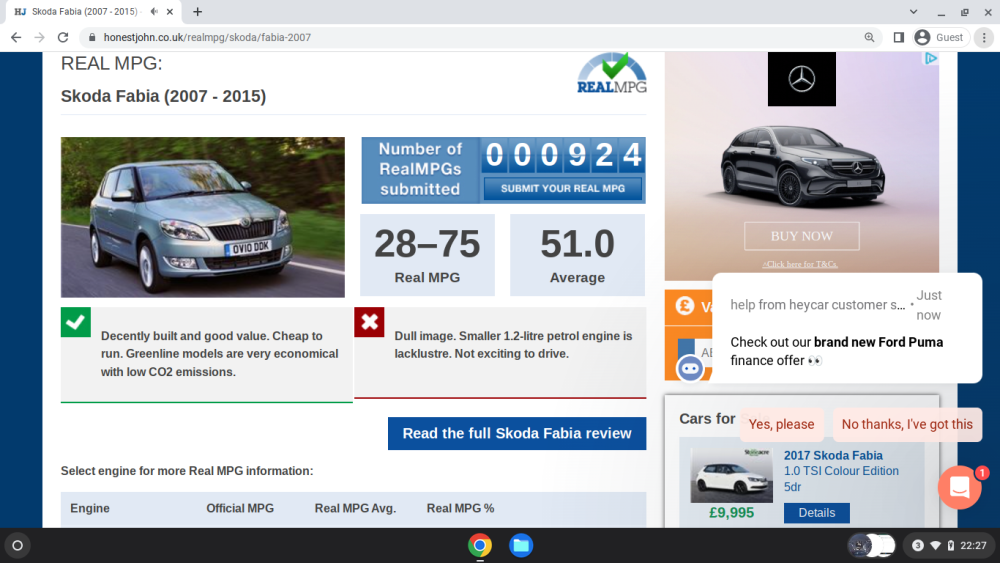This screenshot has width=1000, height=563.
Task: Mute the tab via its audio icon
Action: (x=154, y=11)
